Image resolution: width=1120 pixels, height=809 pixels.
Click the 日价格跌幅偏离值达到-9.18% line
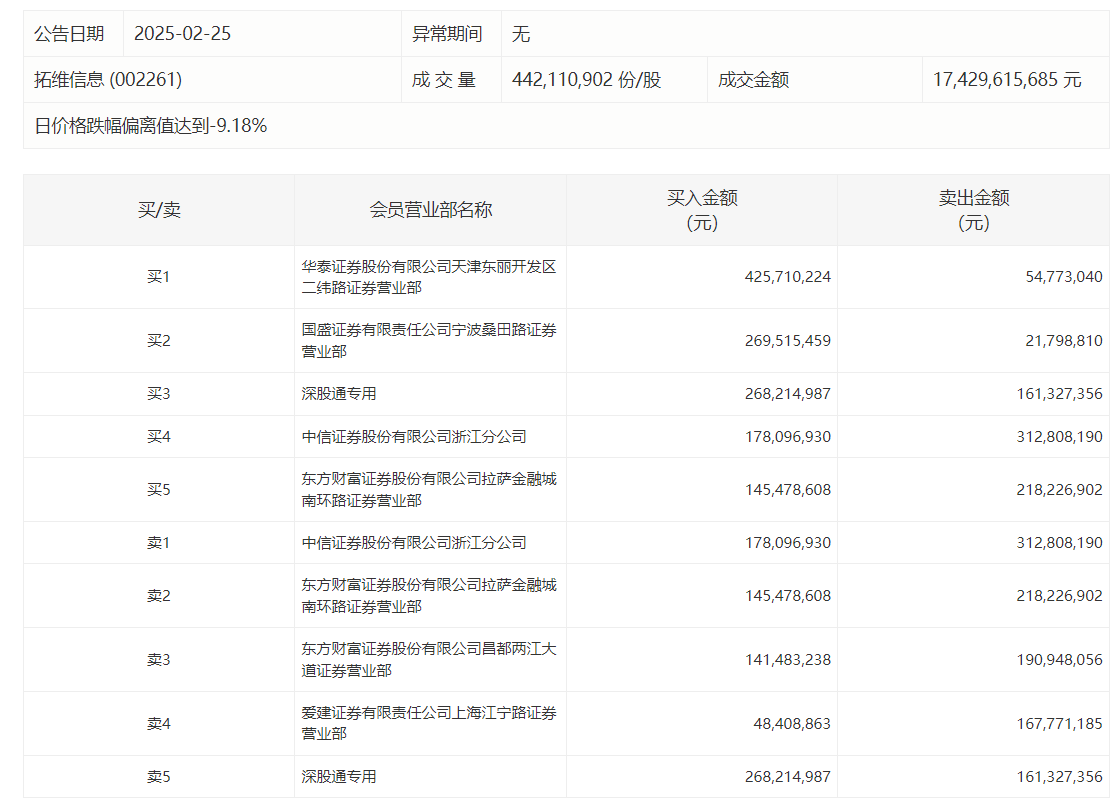151,126
